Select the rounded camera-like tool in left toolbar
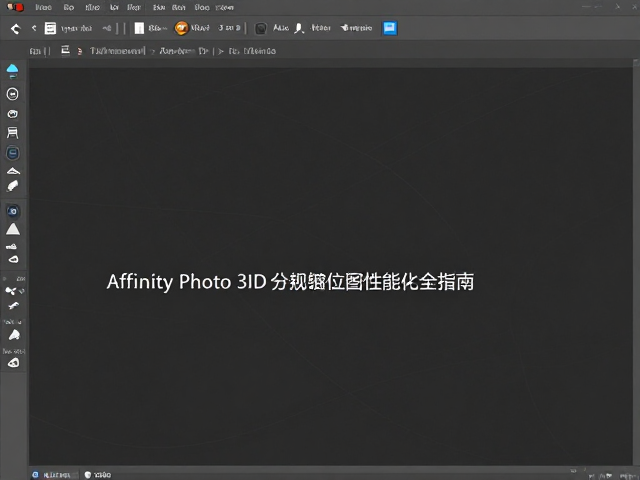The height and width of the screenshot is (480, 640). point(13,114)
